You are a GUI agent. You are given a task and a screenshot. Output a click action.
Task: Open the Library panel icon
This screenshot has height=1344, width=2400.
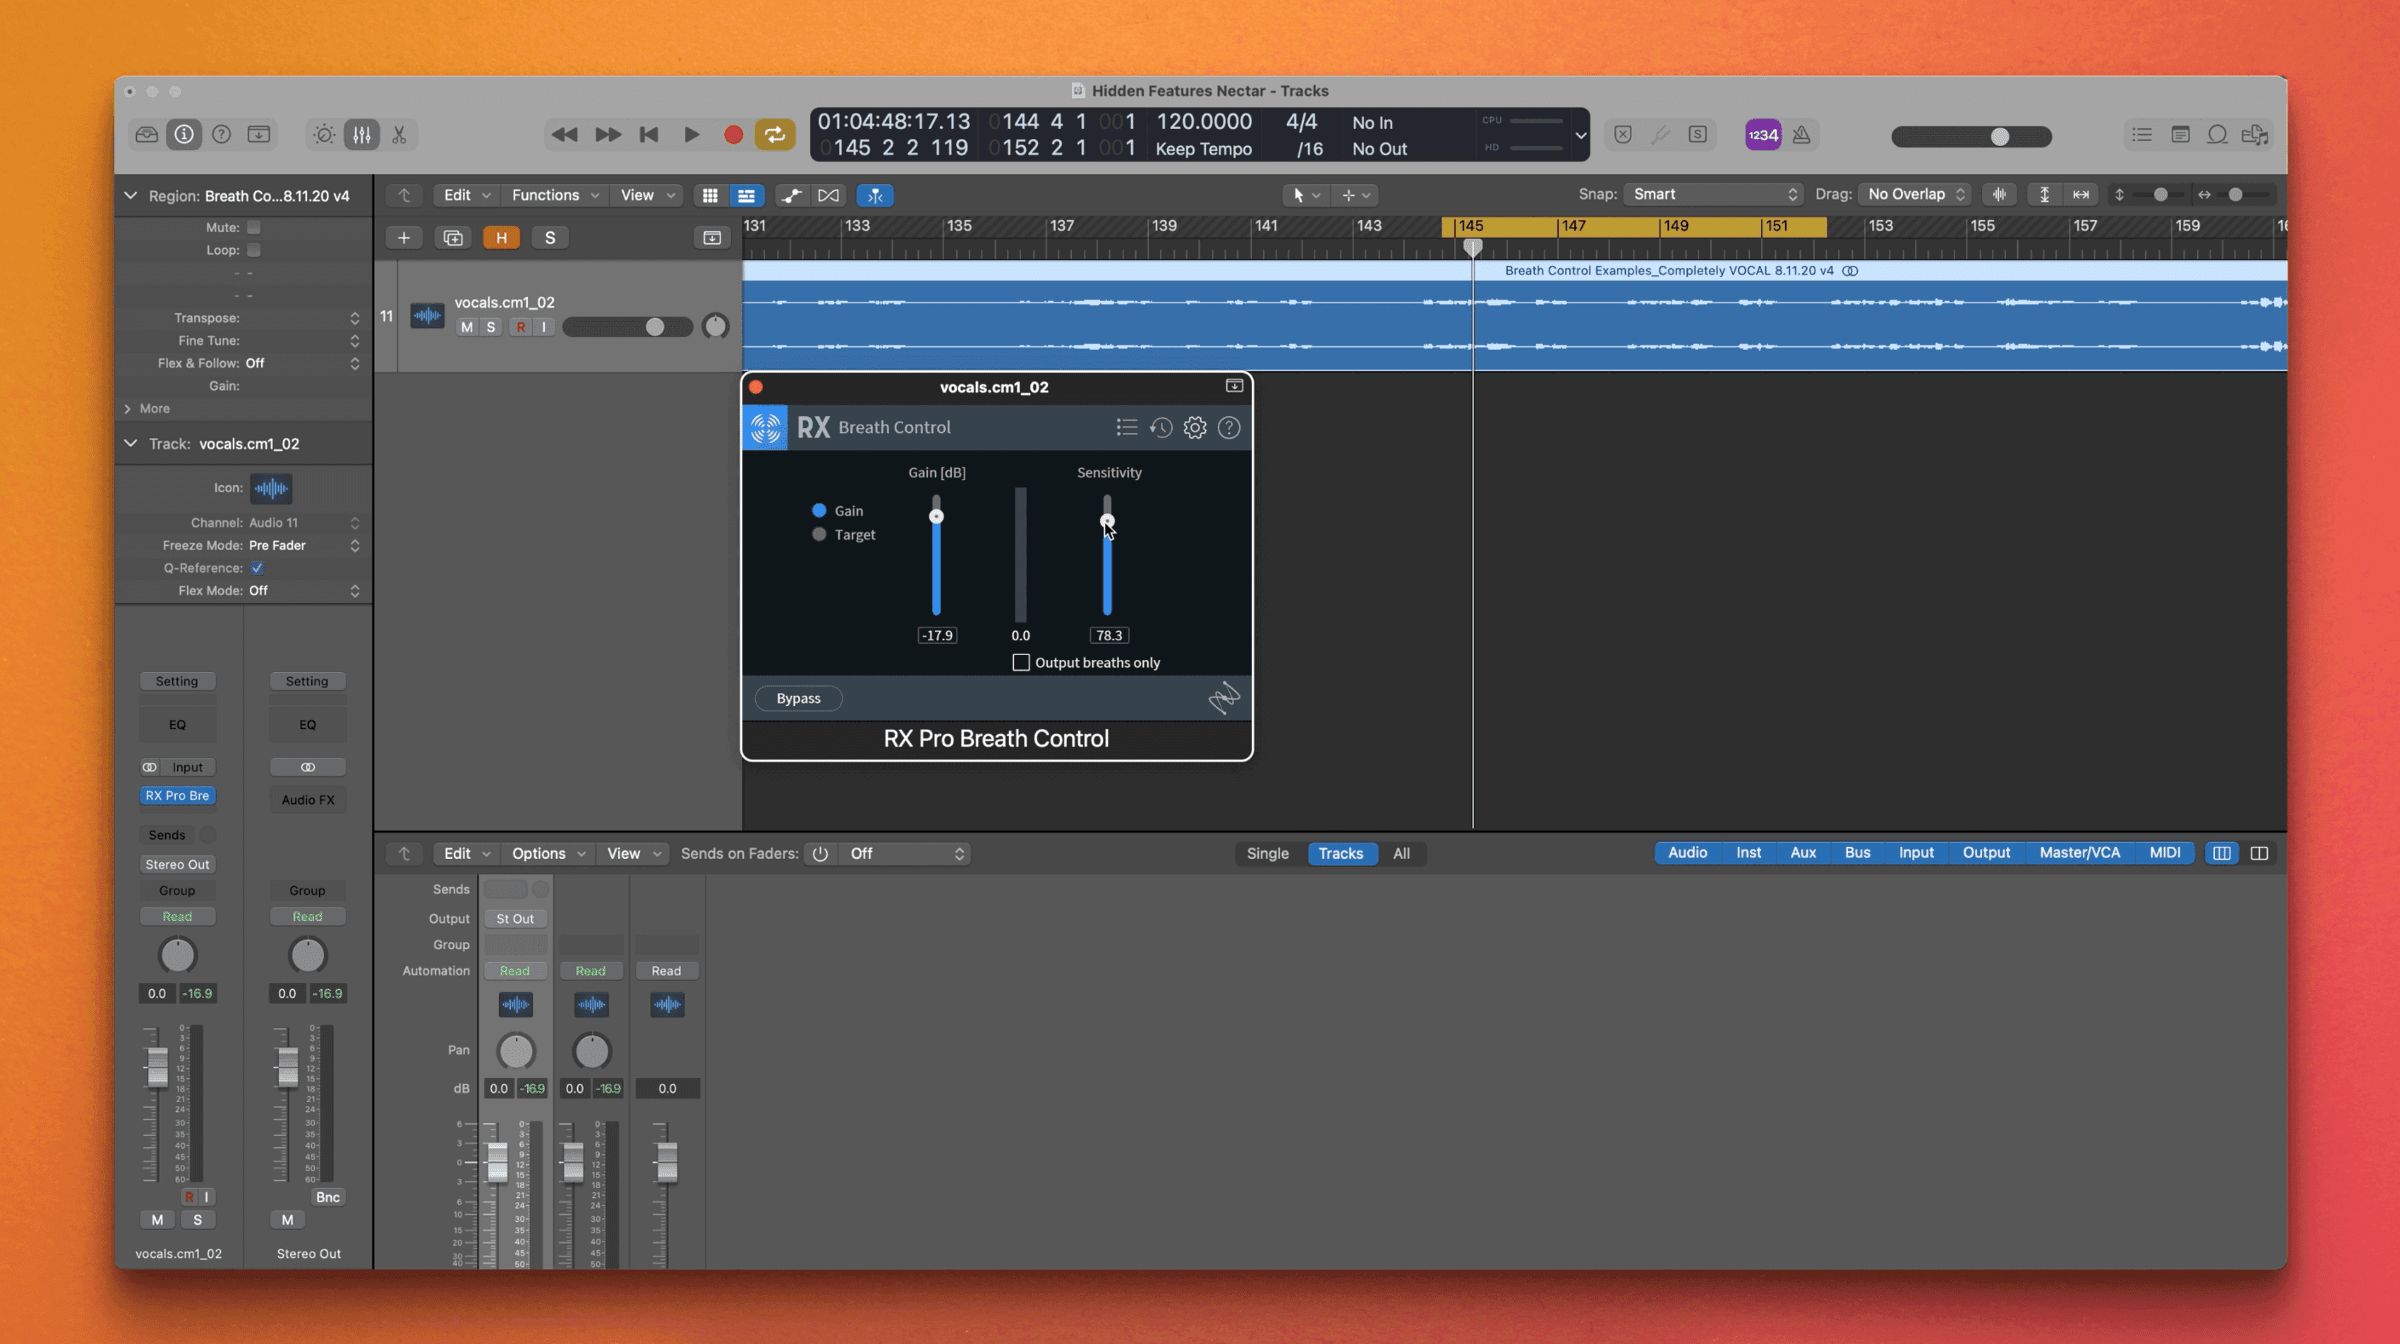[x=147, y=135]
